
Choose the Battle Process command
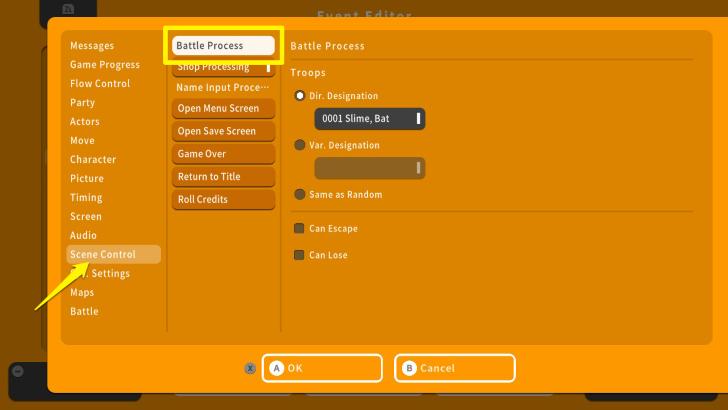(x=223, y=46)
